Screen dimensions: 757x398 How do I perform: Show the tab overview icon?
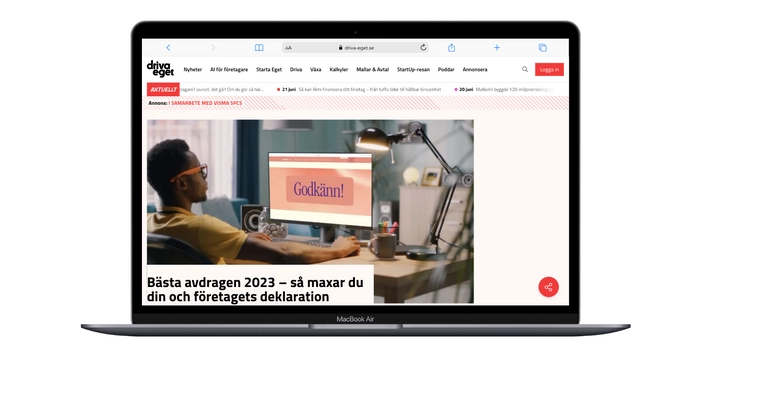543,47
